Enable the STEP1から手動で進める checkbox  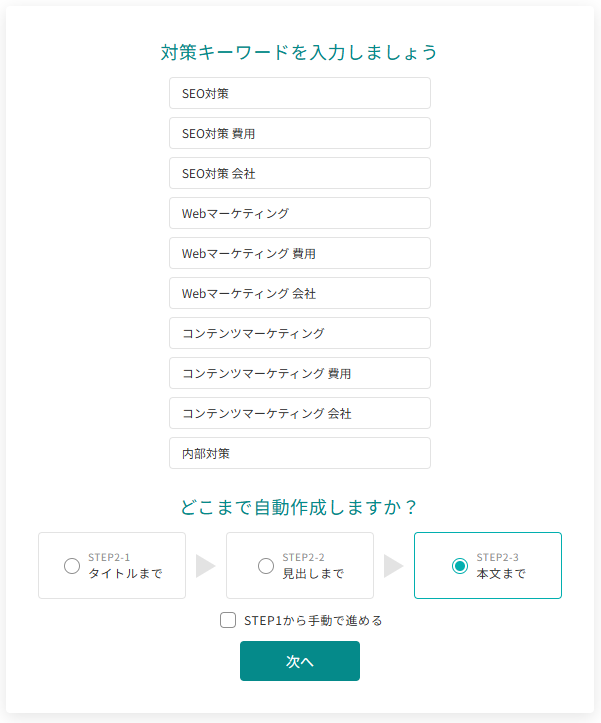tap(228, 620)
